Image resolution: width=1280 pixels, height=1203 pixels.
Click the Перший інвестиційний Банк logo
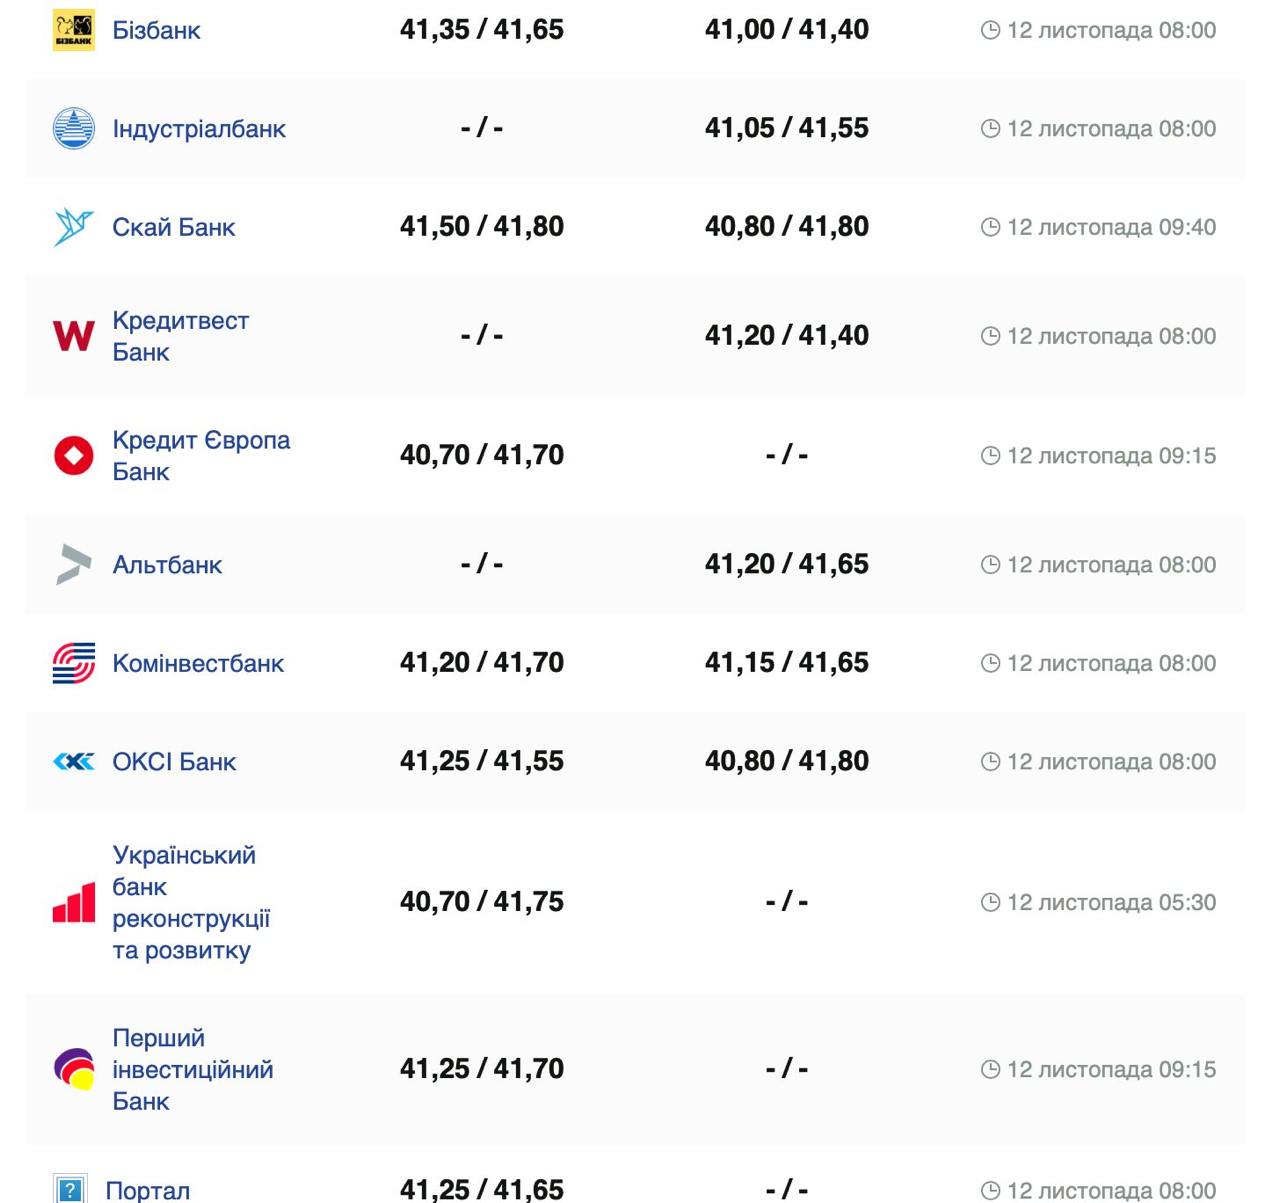click(73, 1069)
